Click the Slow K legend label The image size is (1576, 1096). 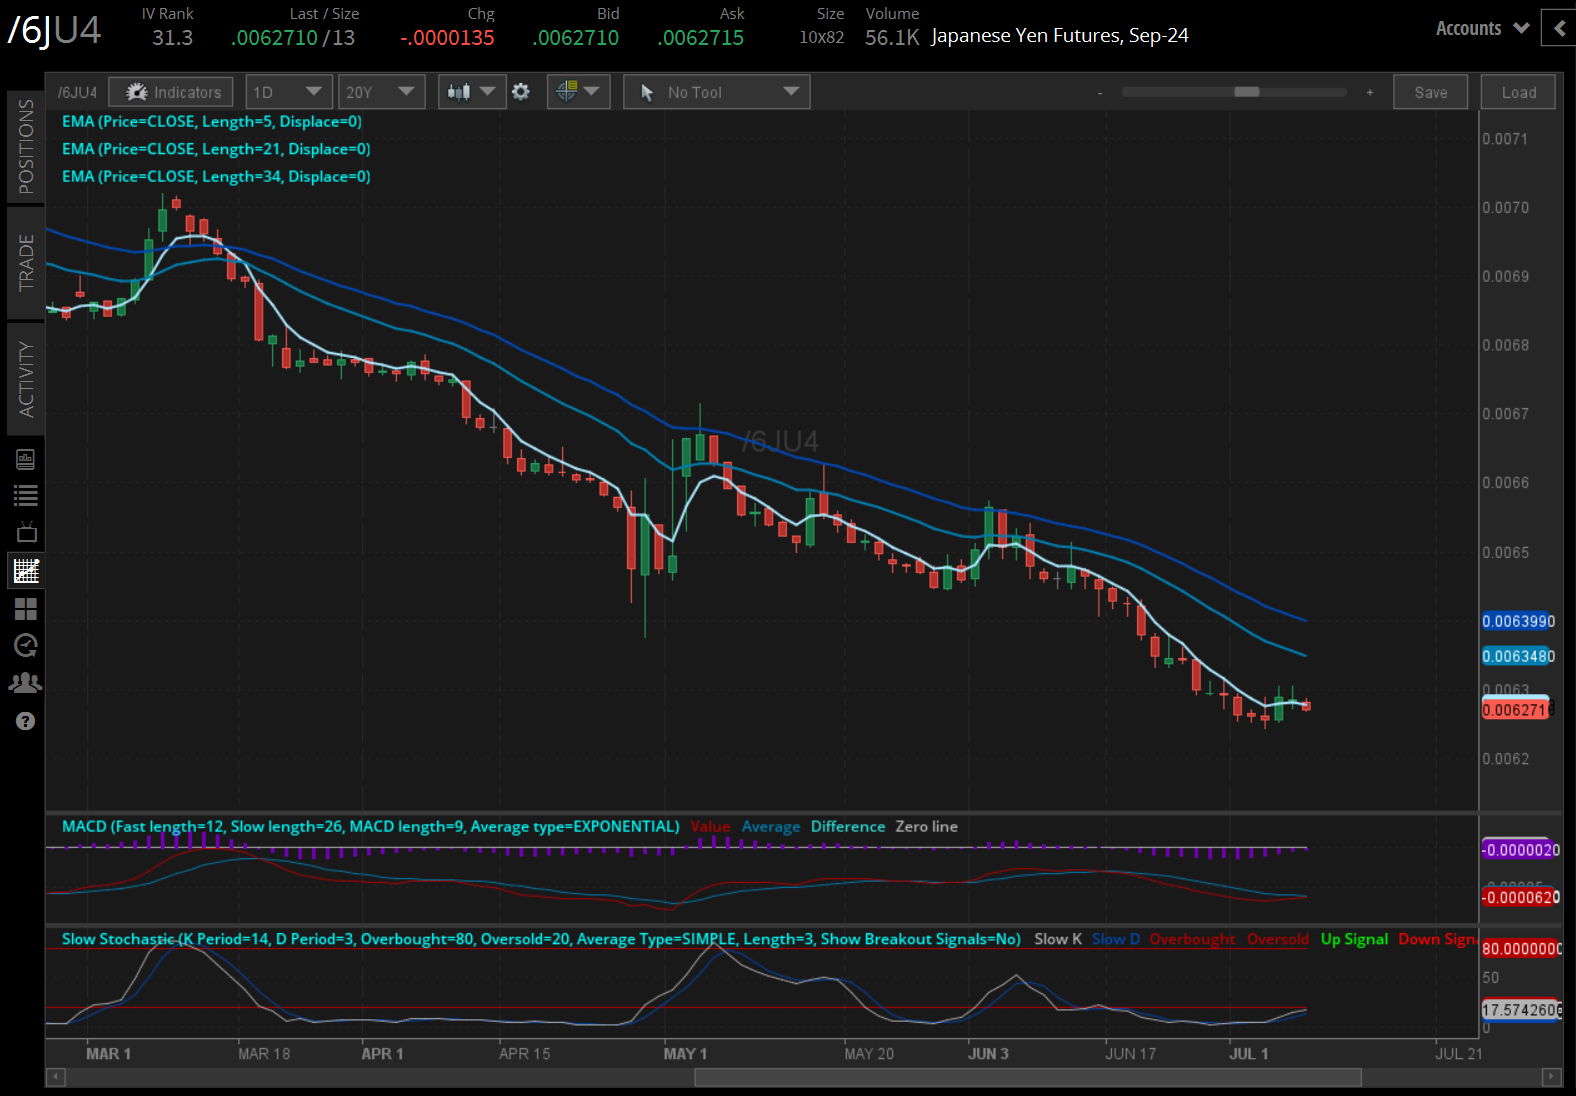[1058, 939]
